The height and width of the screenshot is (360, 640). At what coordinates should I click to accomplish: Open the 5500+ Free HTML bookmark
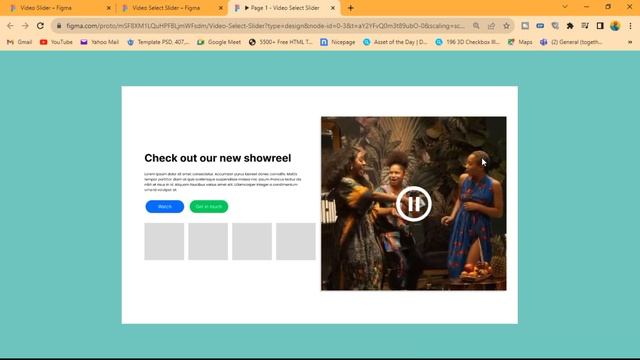coord(280,42)
